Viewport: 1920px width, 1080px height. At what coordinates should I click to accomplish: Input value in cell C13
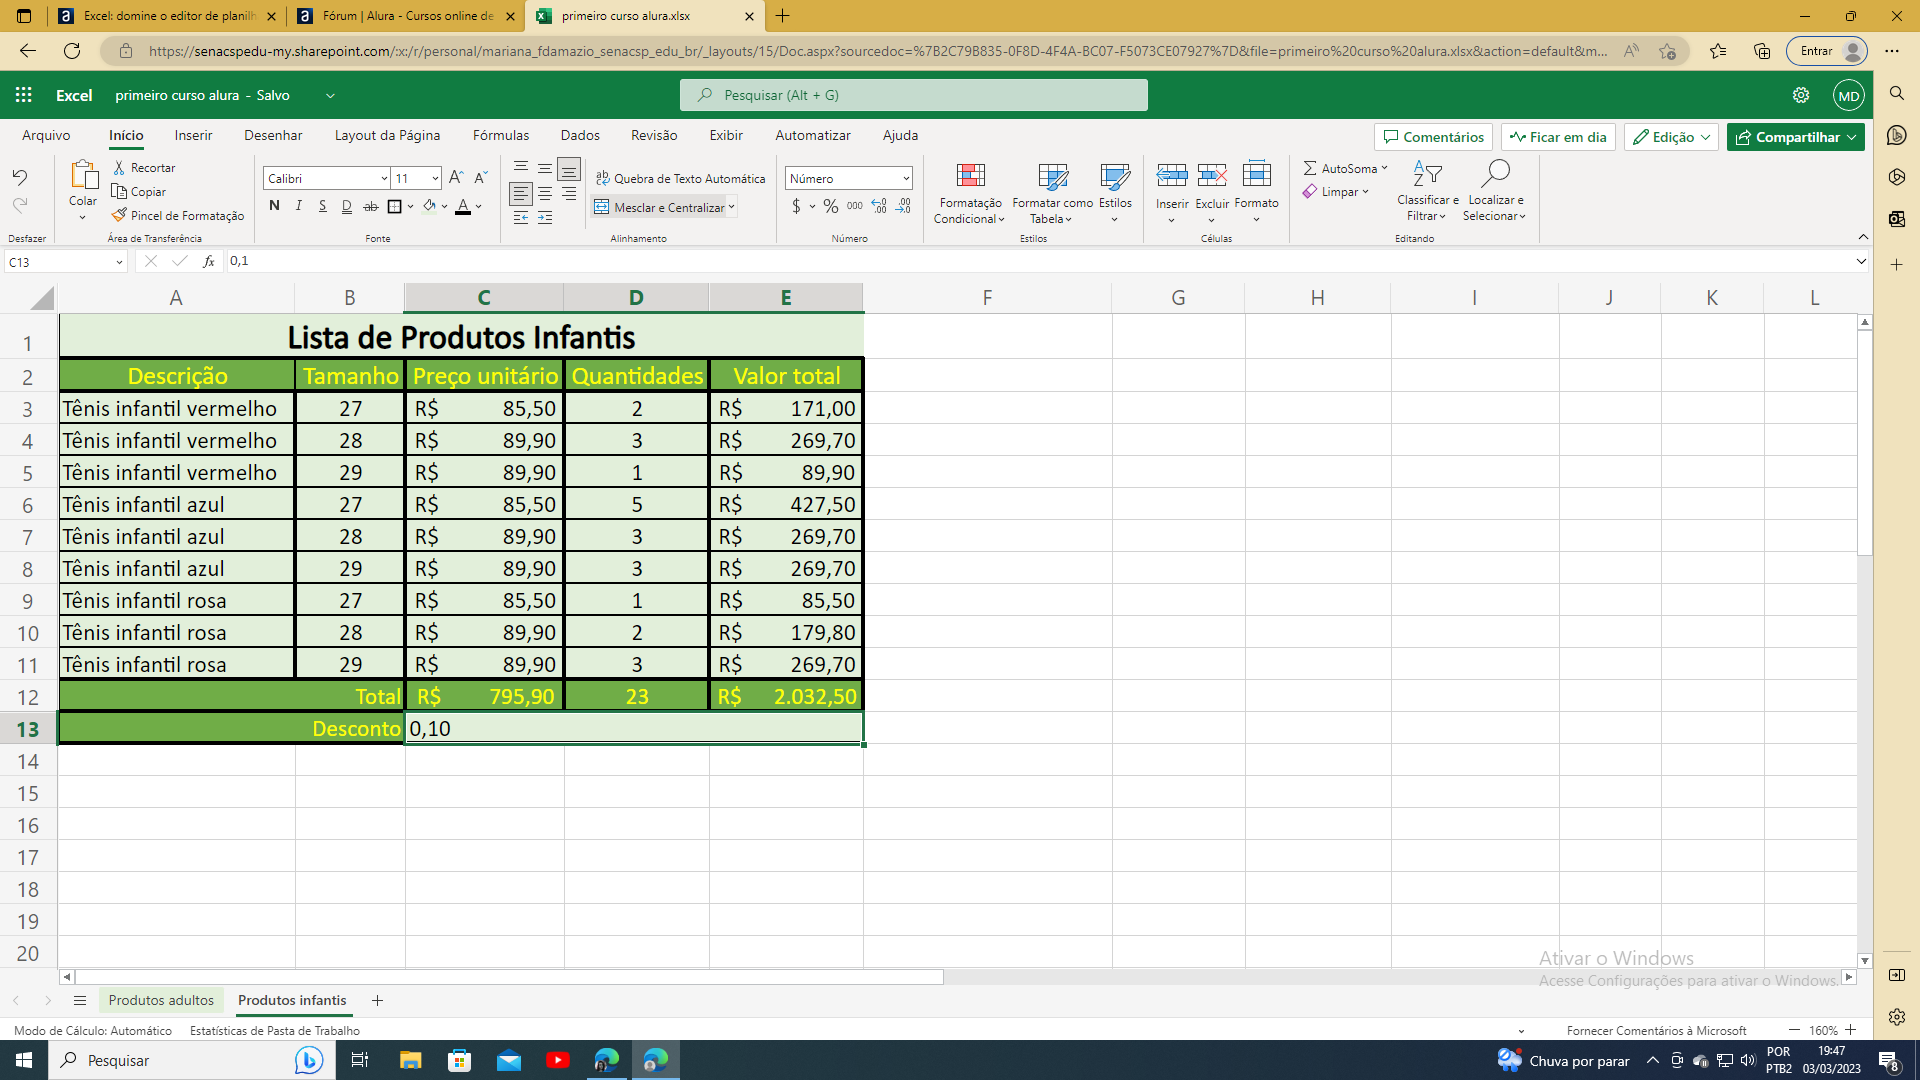click(484, 728)
